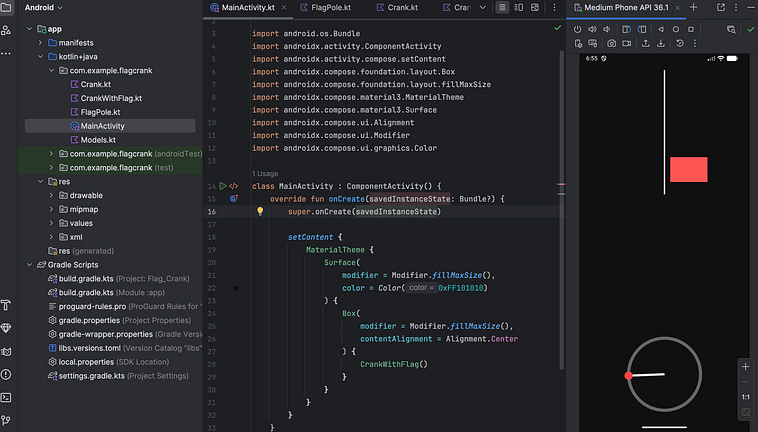Select libs.versions.toml file

[89, 348]
